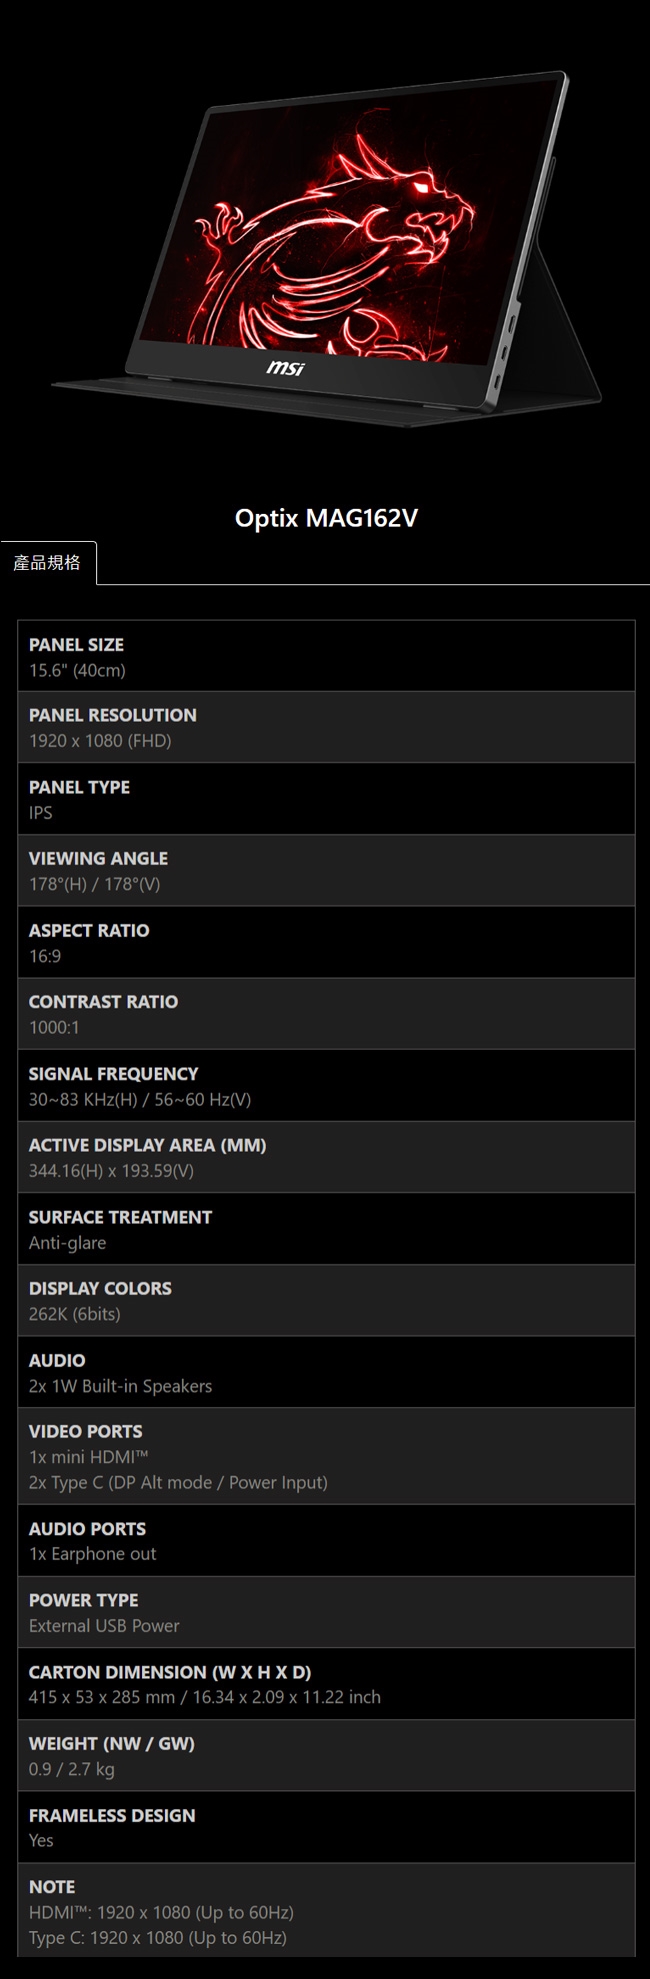Select the FRAMELESS DESIGN row

(x=326, y=1827)
